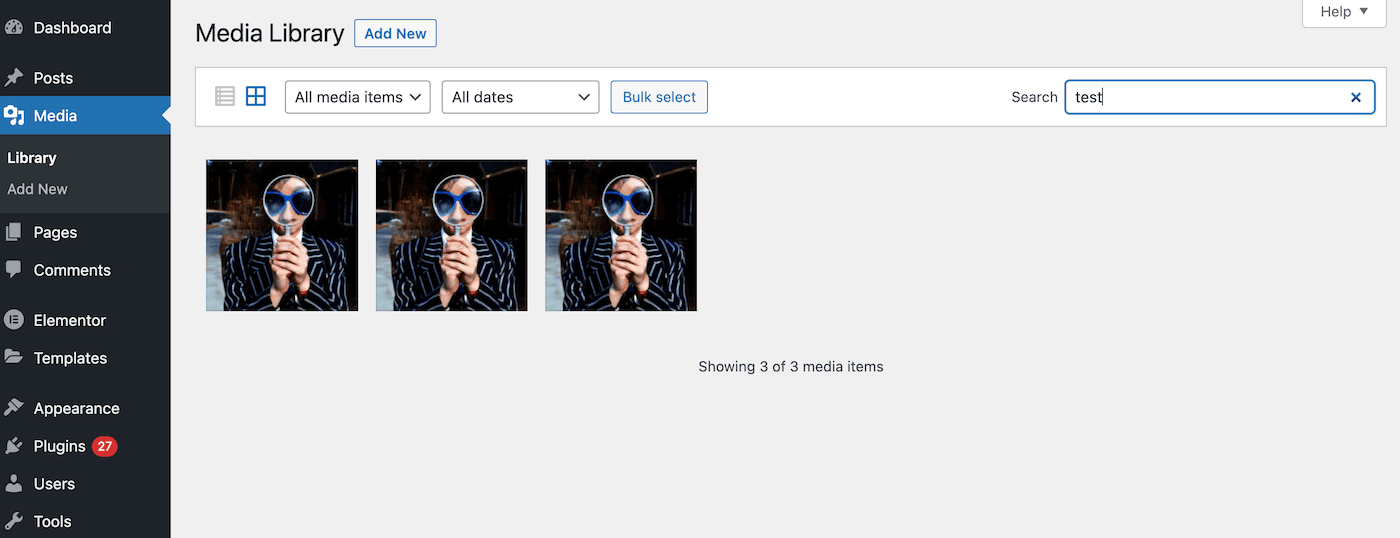Open the All media items dropdown
This screenshot has height=538, width=1400.
point(357,97)
